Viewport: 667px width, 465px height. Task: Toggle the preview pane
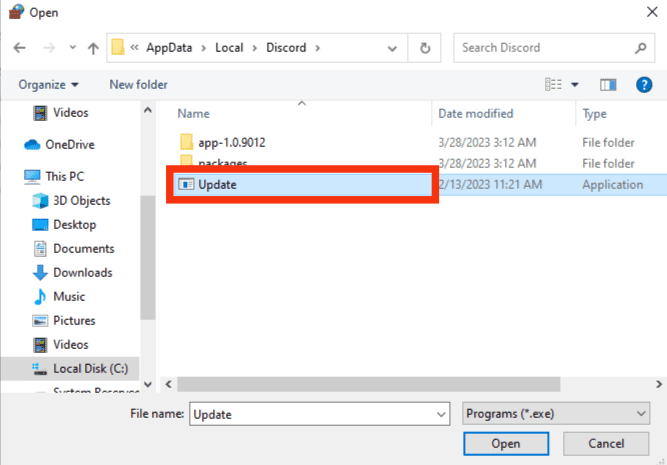pos(608,85)
